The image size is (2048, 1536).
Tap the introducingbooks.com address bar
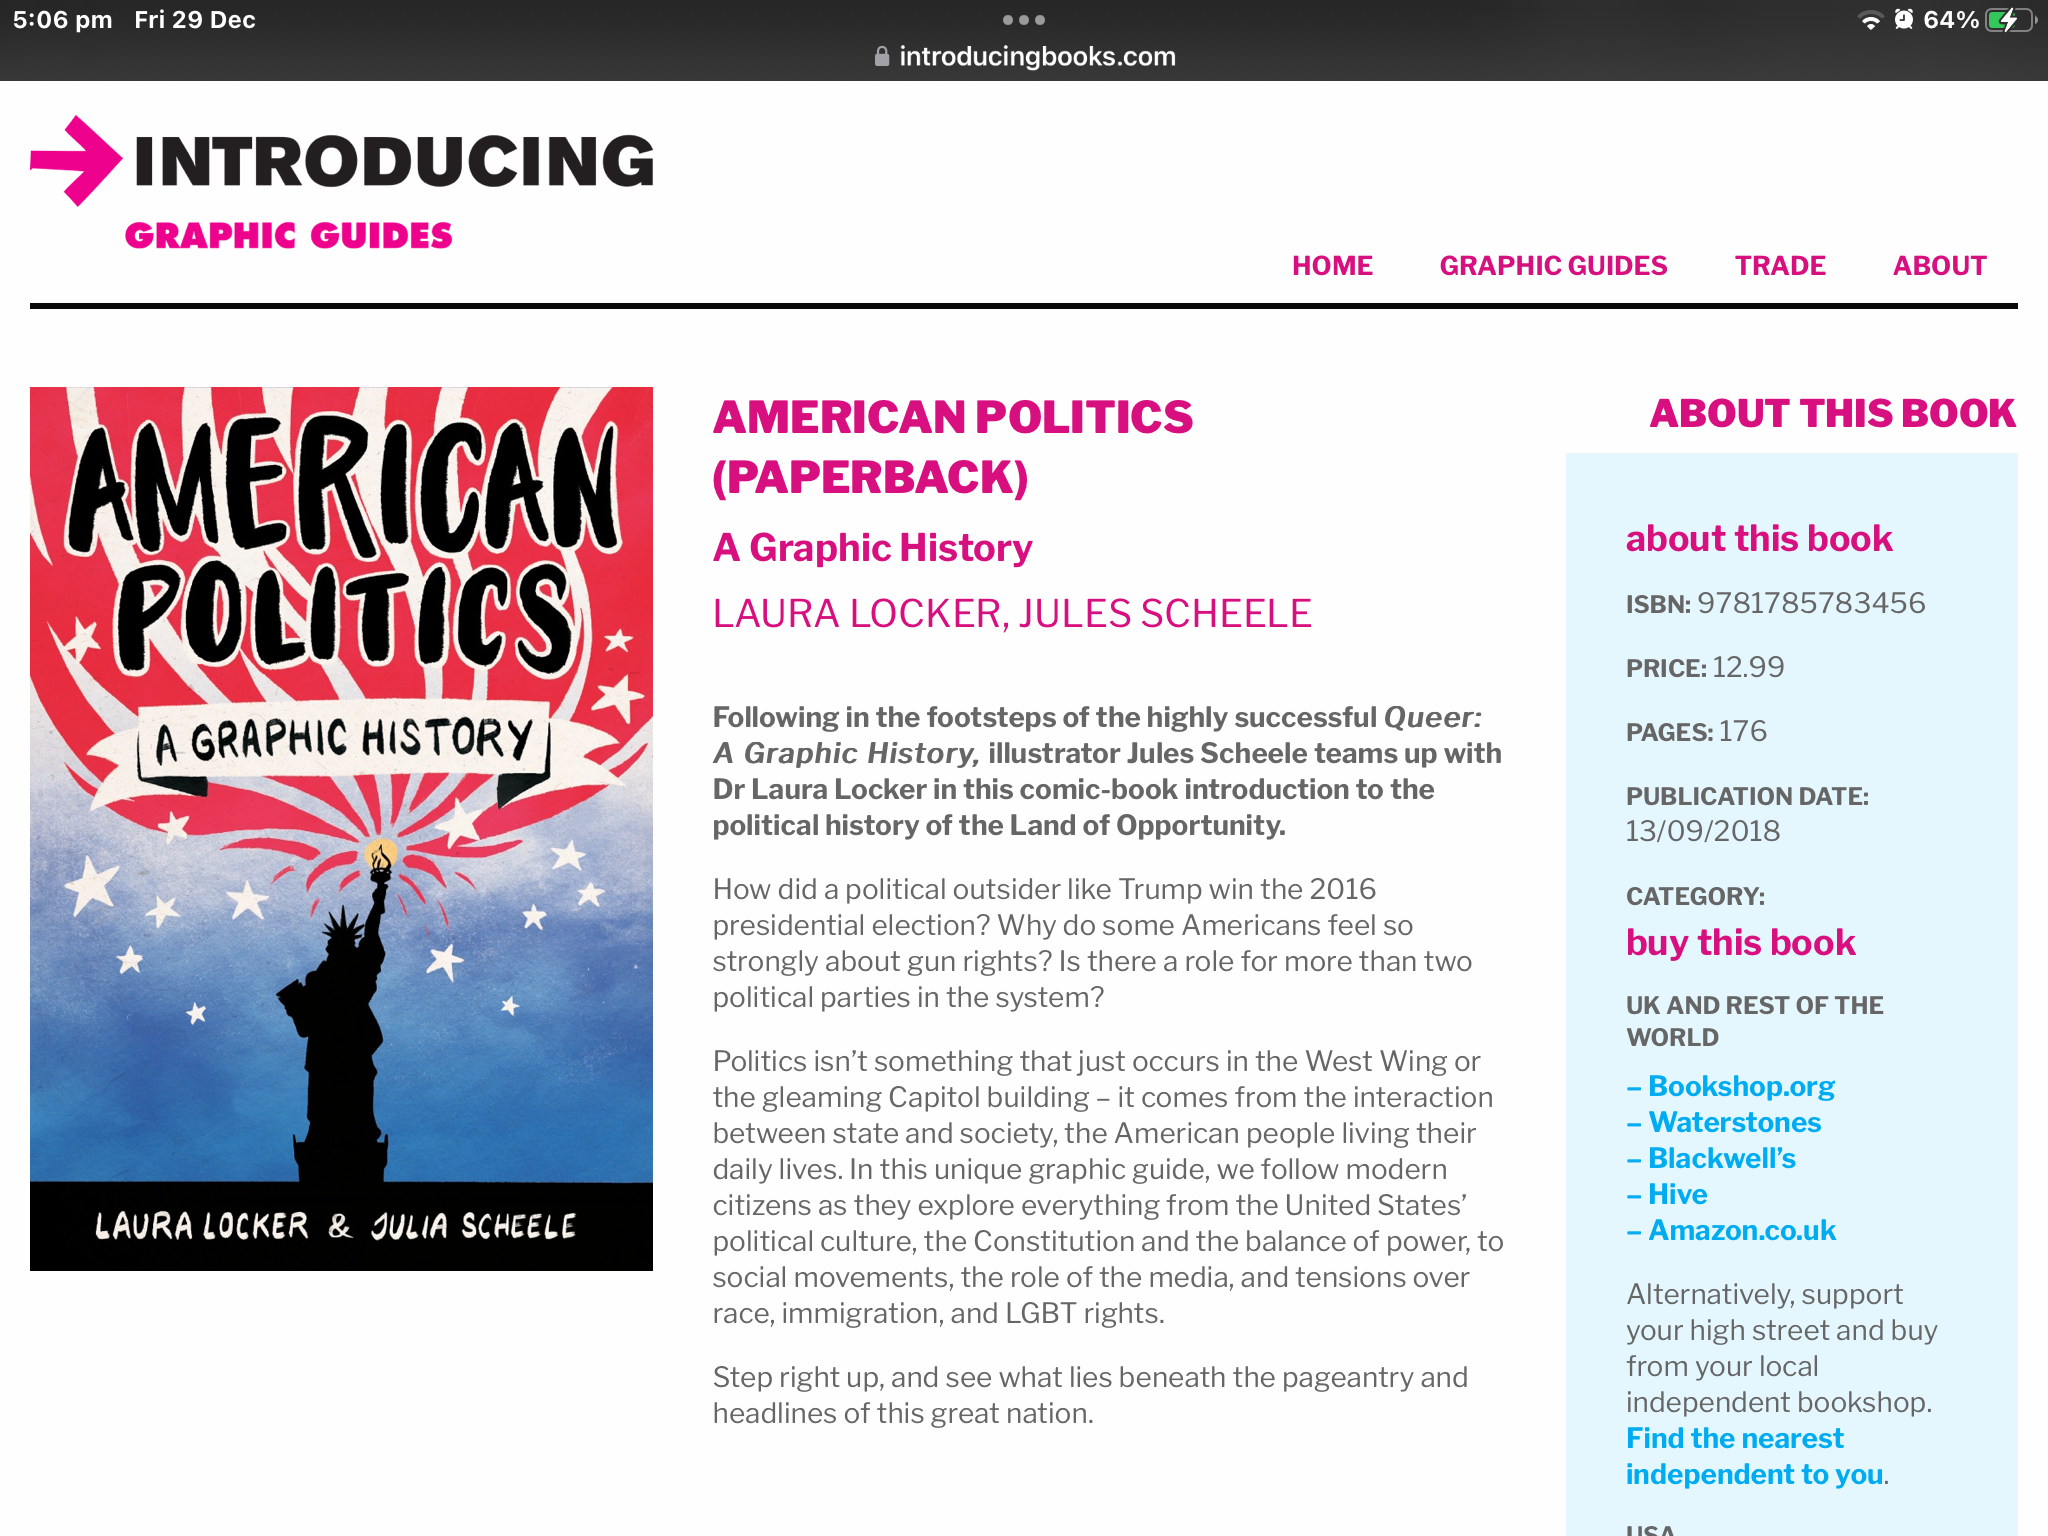point(1036,57)
